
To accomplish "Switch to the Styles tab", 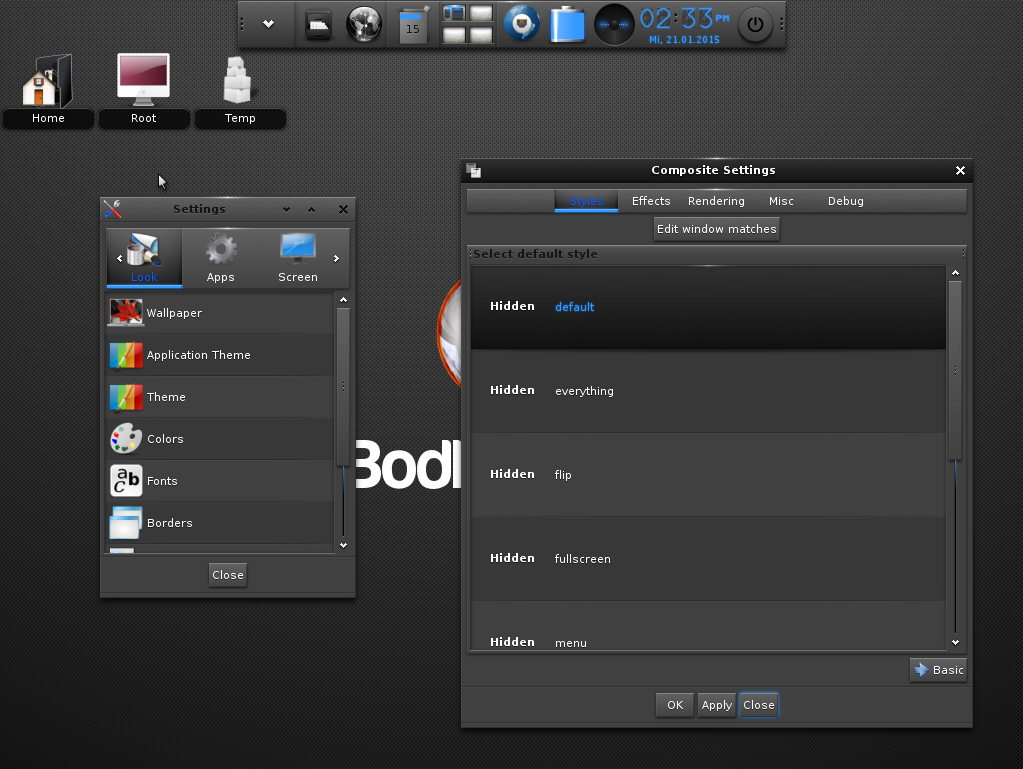I will pyautogui.click(x=586, y=201).
